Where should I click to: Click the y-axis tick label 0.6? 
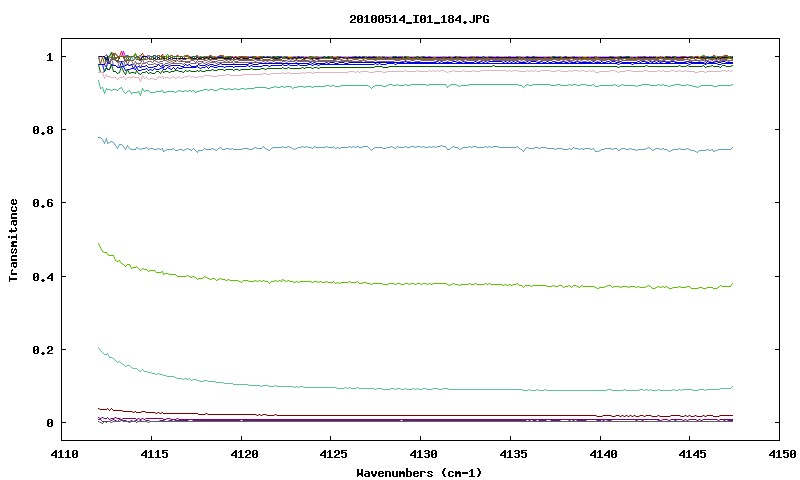coord(43,203)
